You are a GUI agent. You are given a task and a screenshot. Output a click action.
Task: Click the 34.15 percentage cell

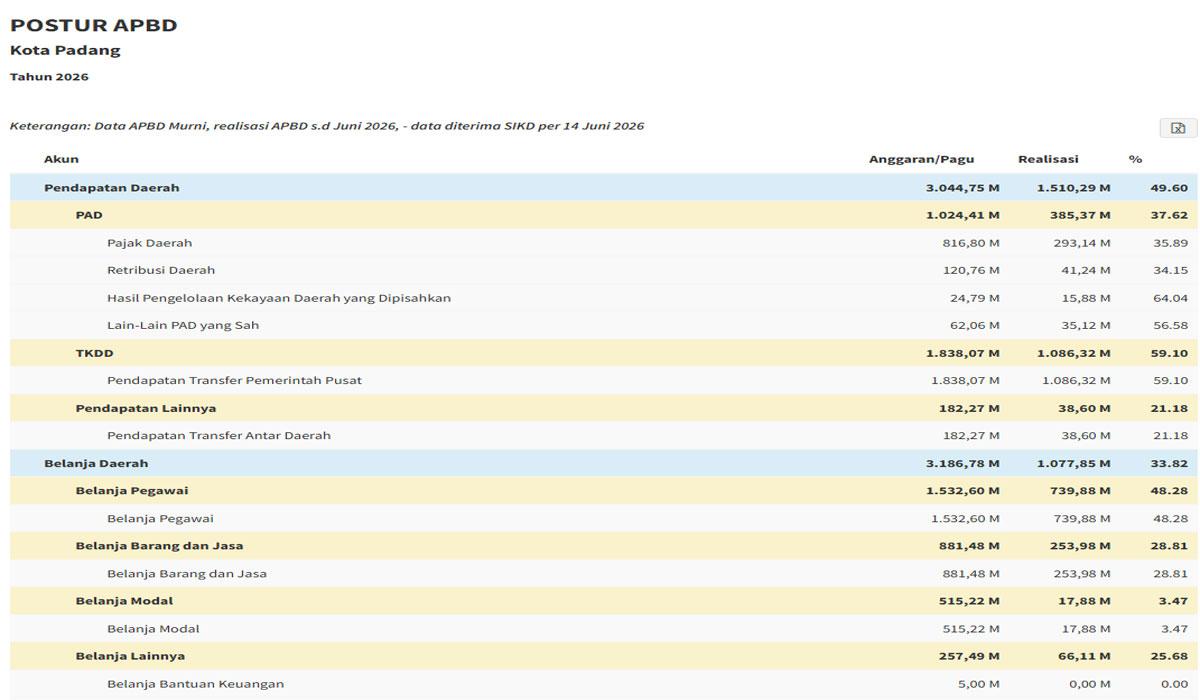[x=1170, y=270]
